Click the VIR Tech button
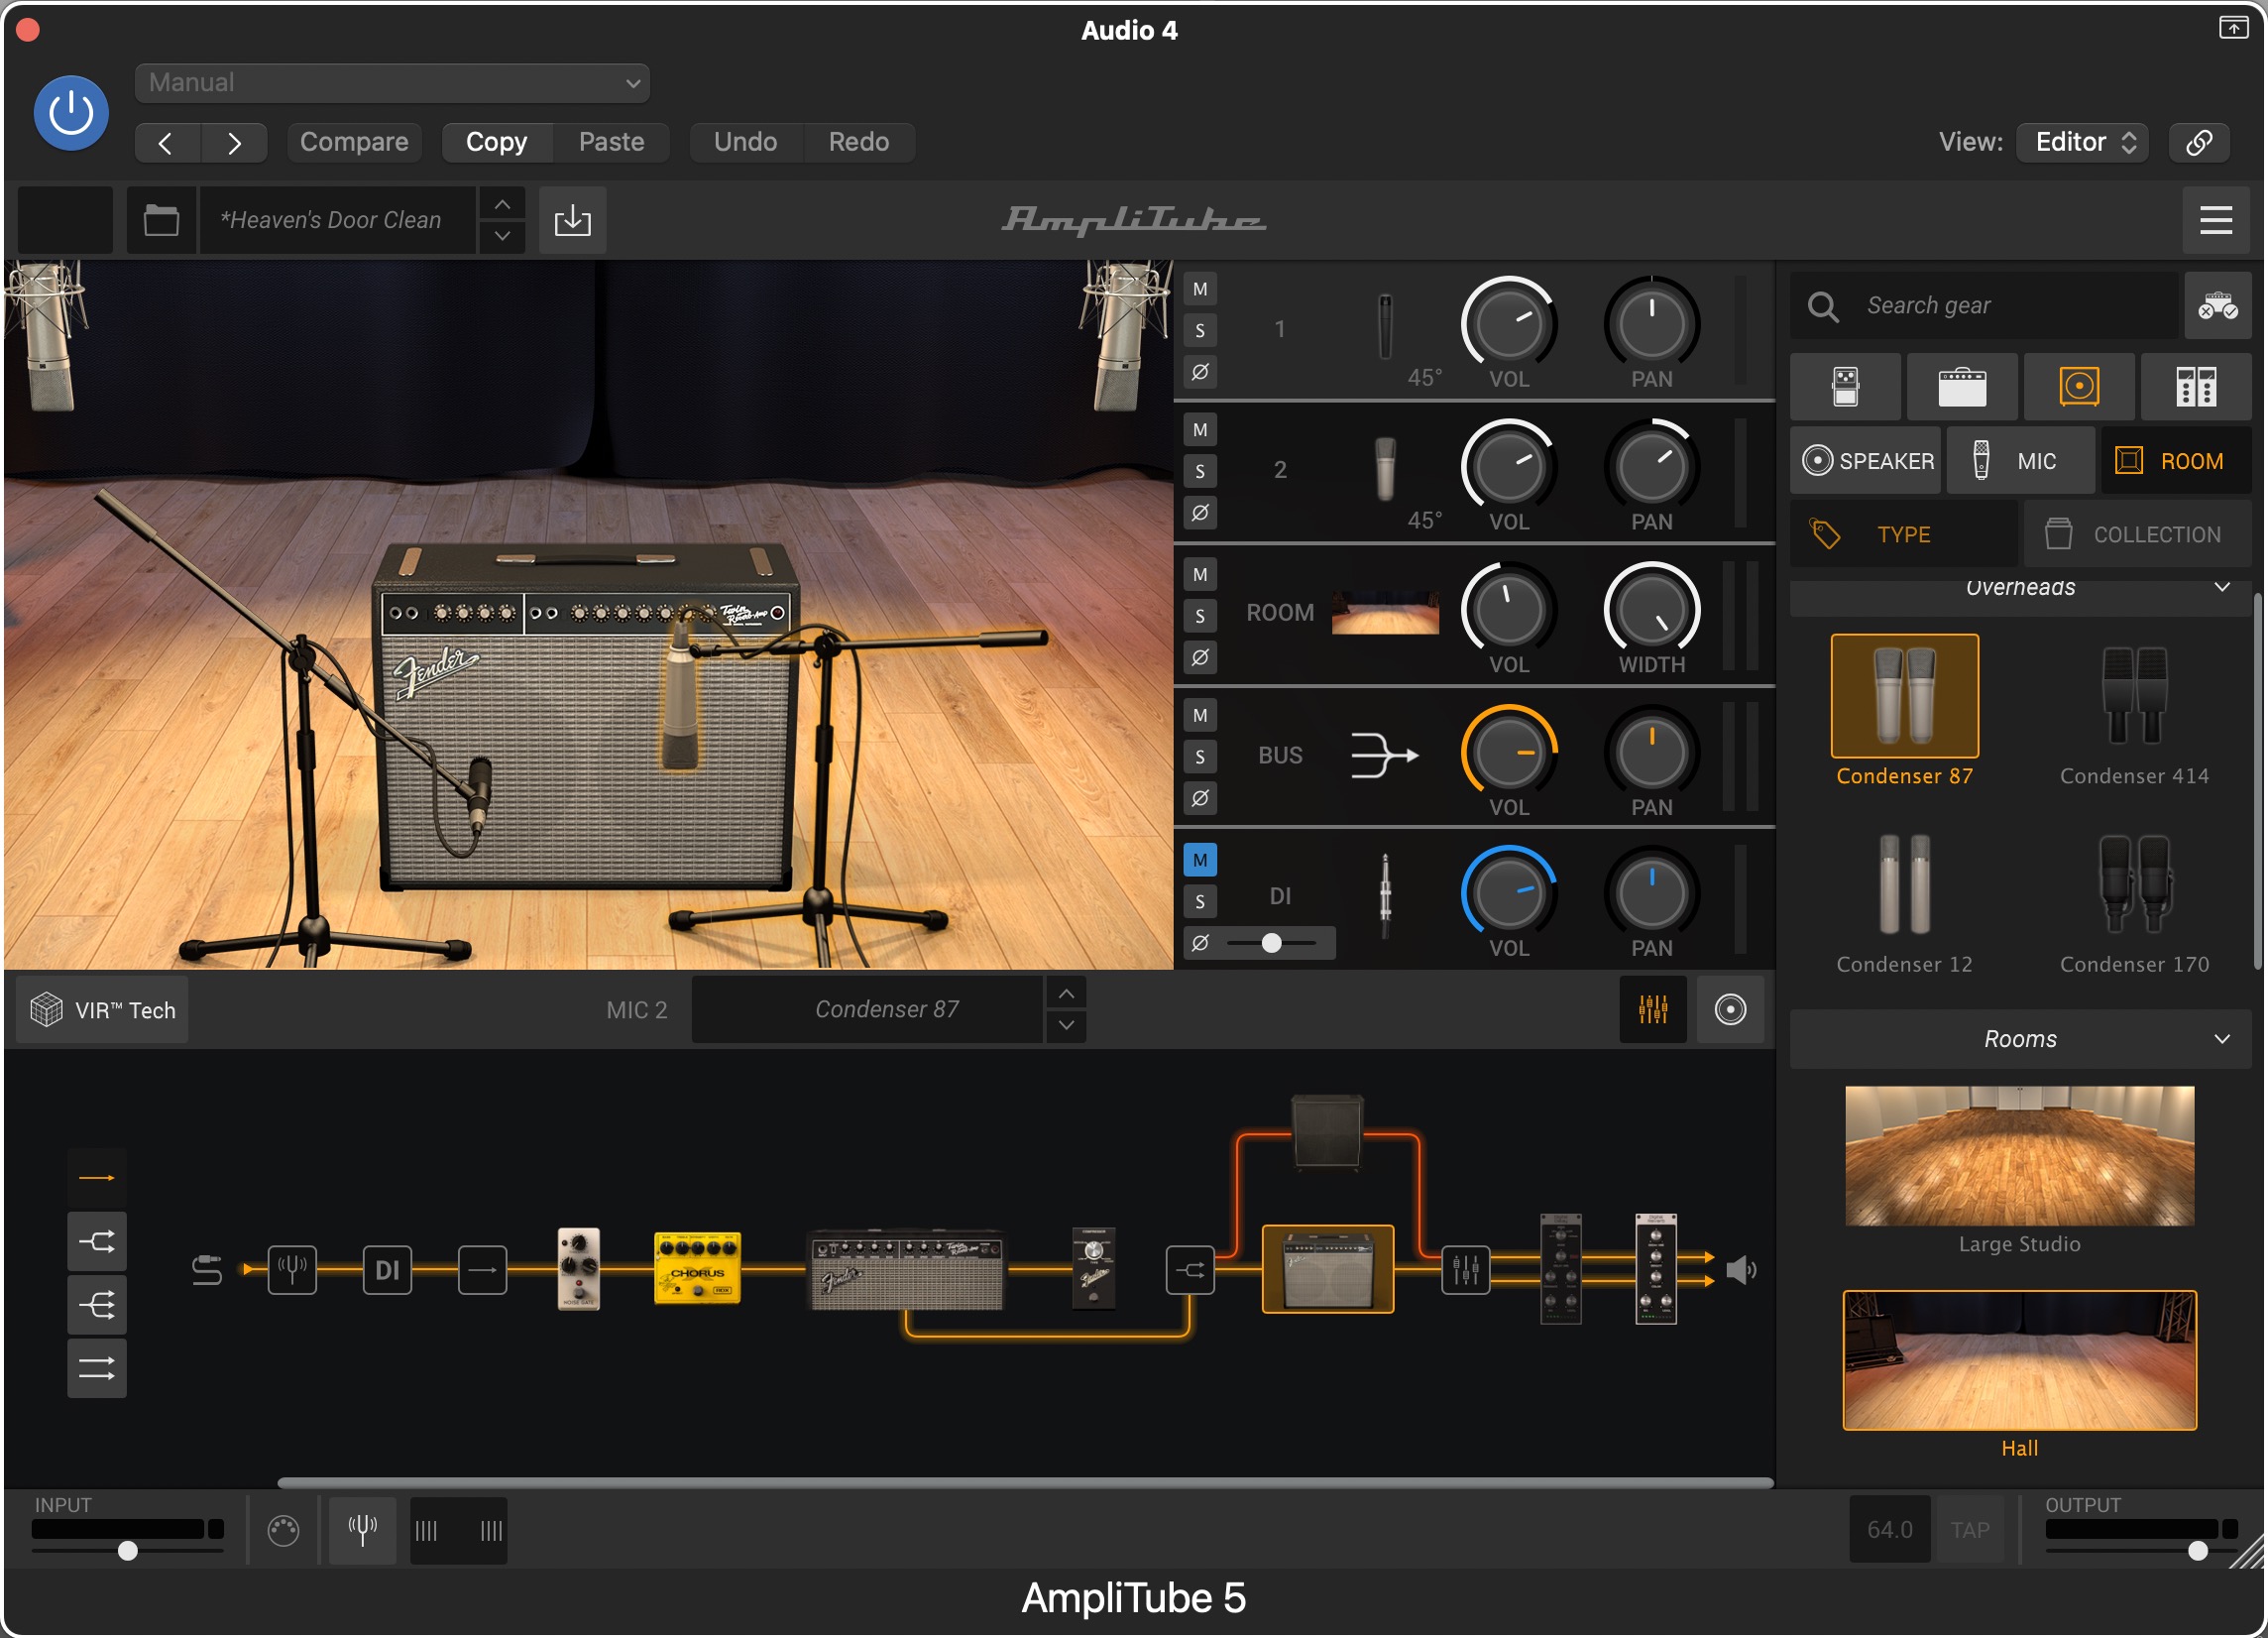Viewport: 2268px width, 1638px height. 103,1010
